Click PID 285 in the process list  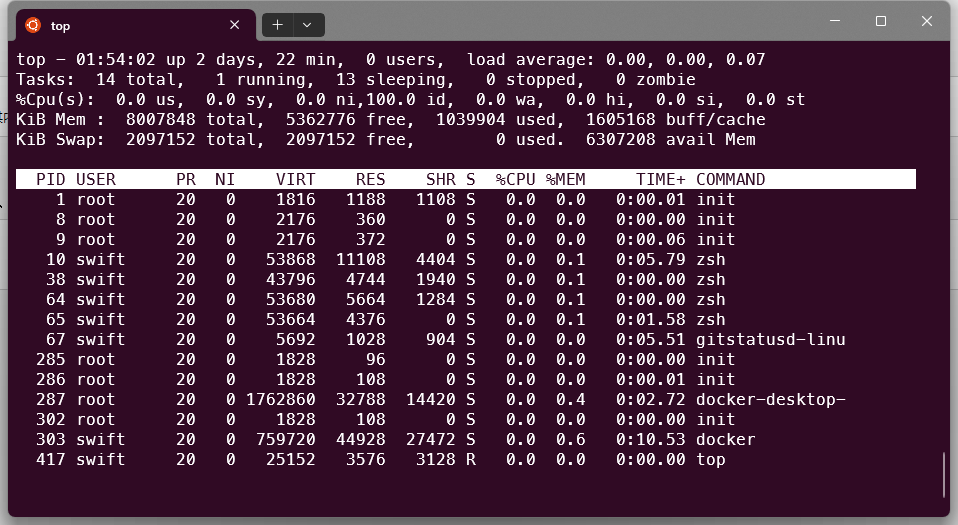pos(51,360)
